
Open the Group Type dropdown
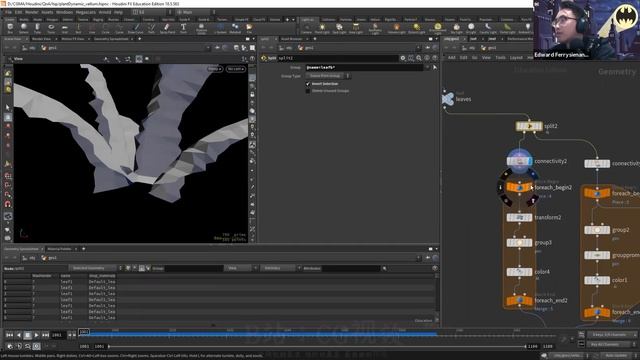pyautogui.click(x=328, y=76)
